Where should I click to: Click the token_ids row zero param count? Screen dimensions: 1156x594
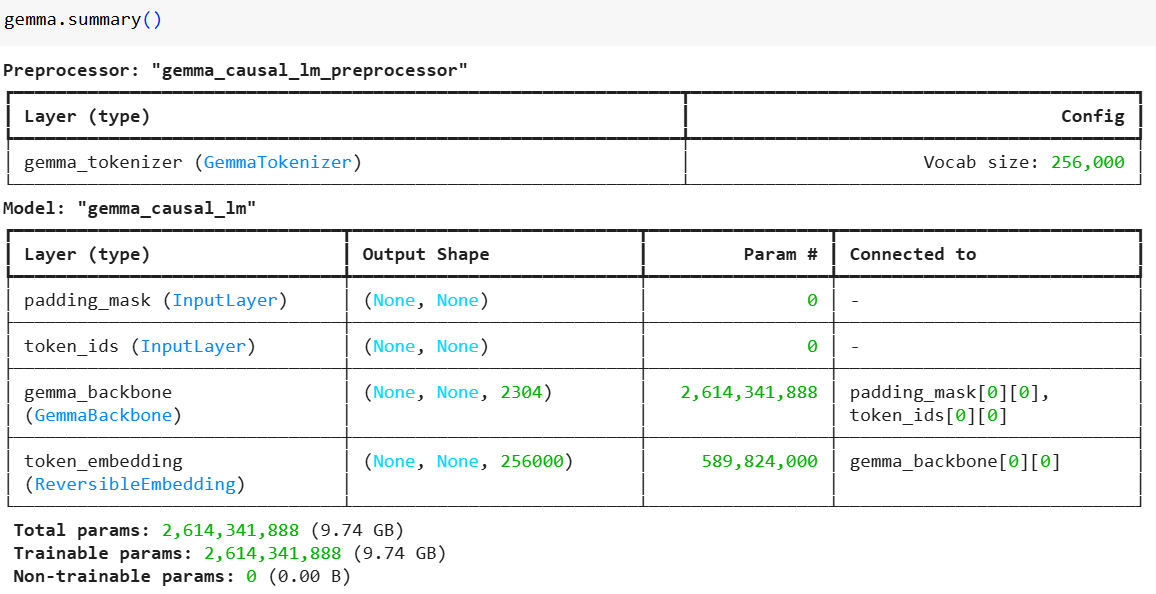pyautogui.click(x=812, y=346)
